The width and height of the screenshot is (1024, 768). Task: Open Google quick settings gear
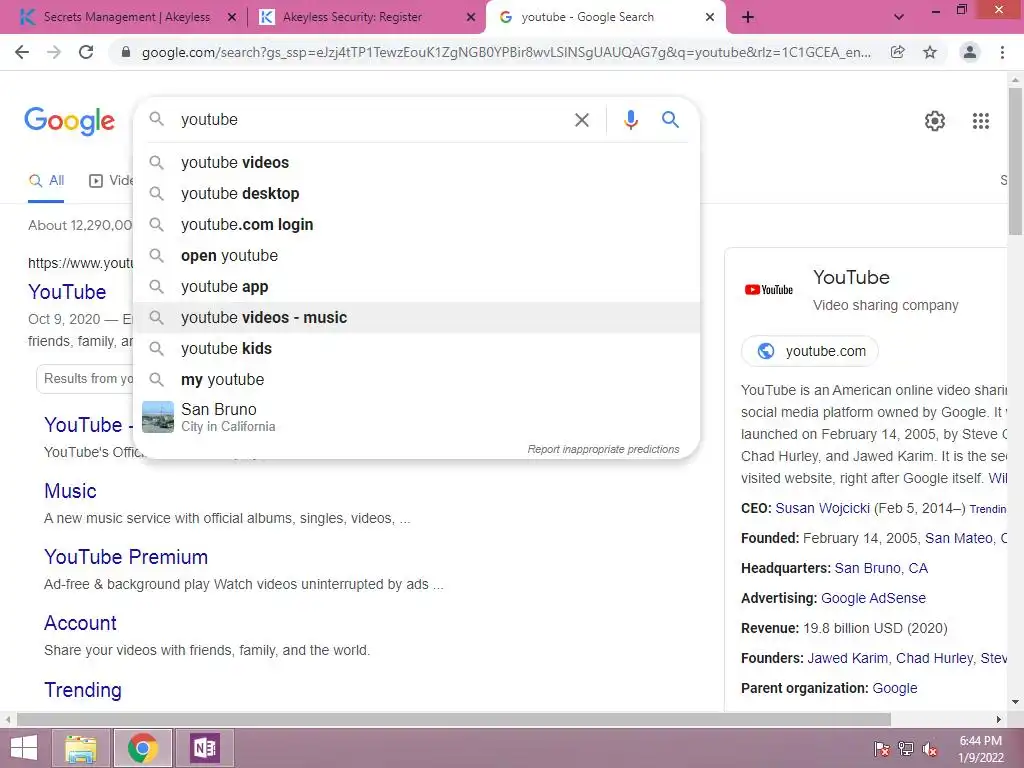point(935,121)
